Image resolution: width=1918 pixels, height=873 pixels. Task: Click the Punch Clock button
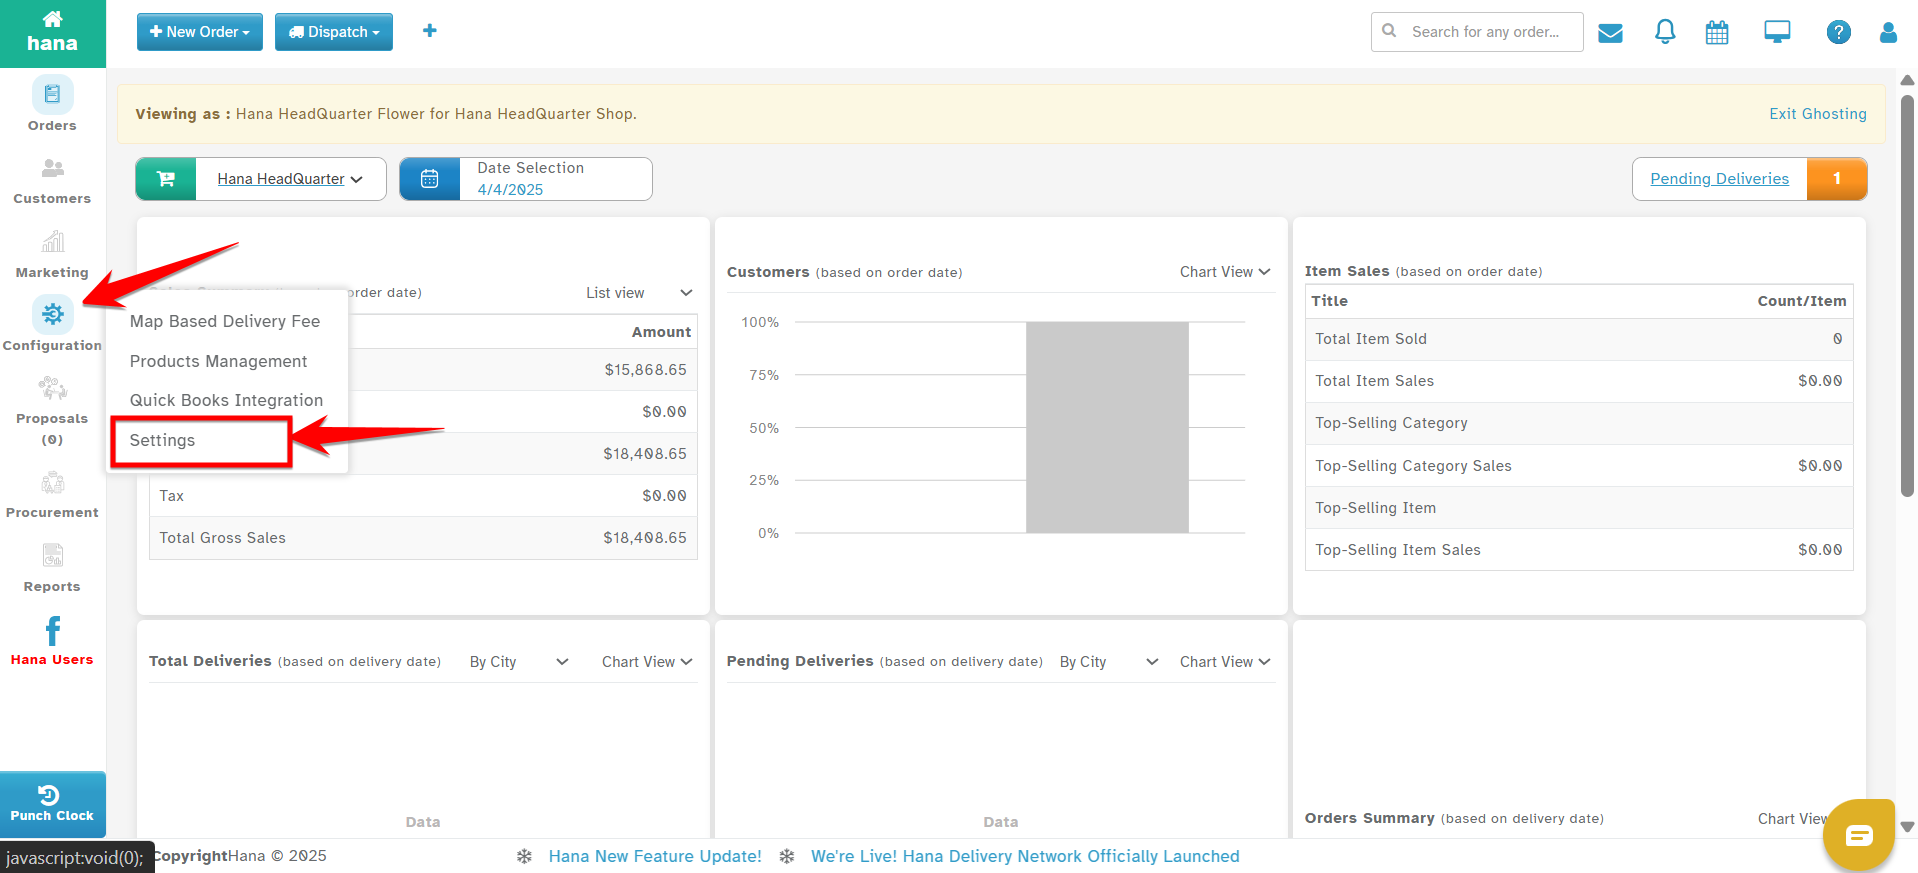tap(52, 804)
